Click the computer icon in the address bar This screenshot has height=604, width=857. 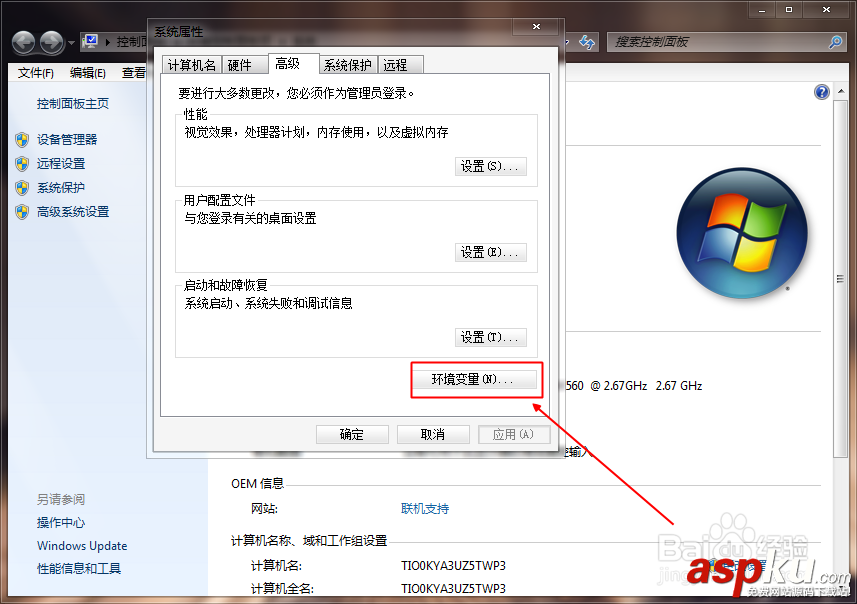91,42
